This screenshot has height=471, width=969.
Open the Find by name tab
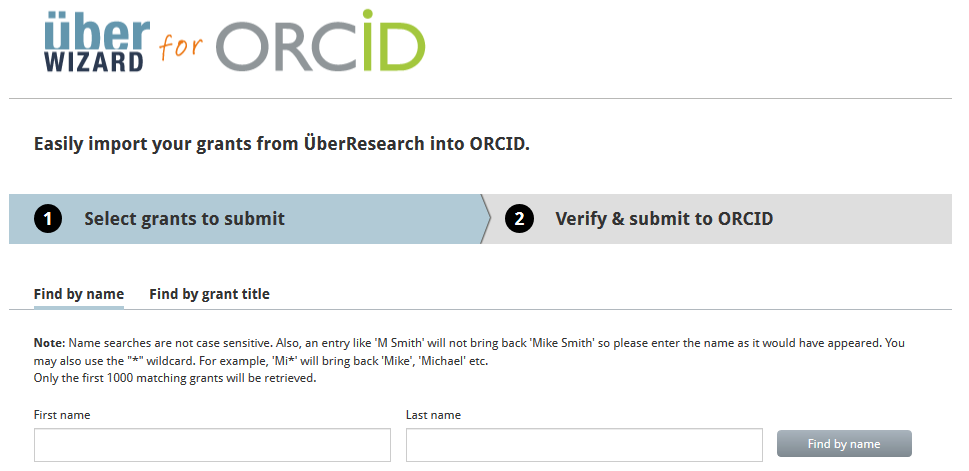(79, 294)
